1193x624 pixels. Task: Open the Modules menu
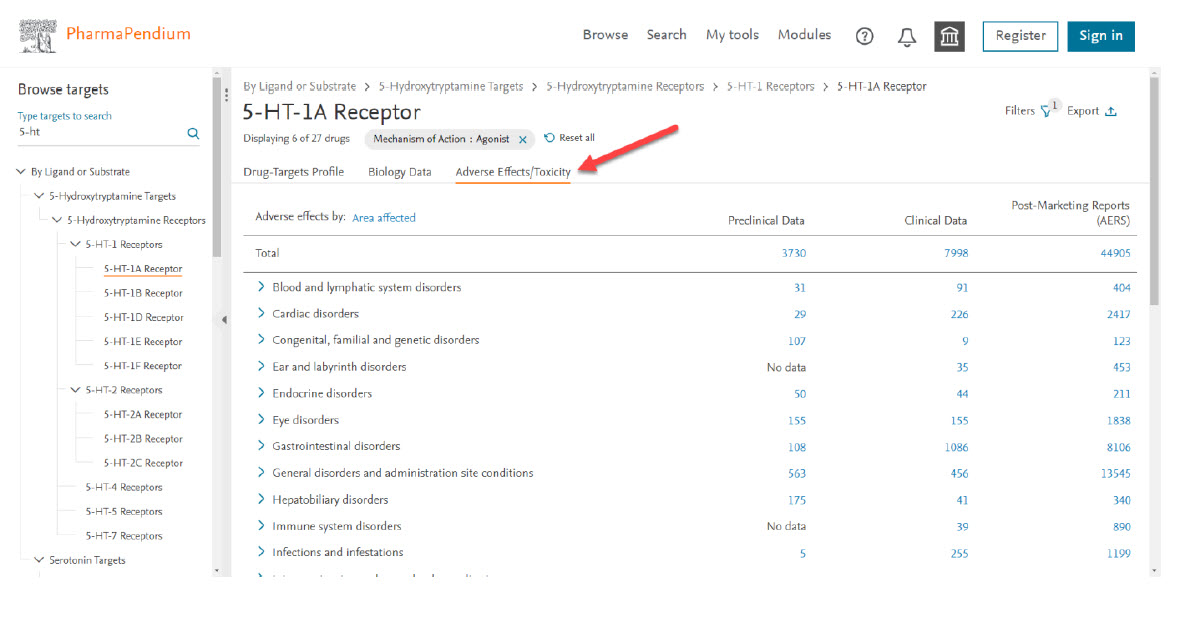pos(804,35)
